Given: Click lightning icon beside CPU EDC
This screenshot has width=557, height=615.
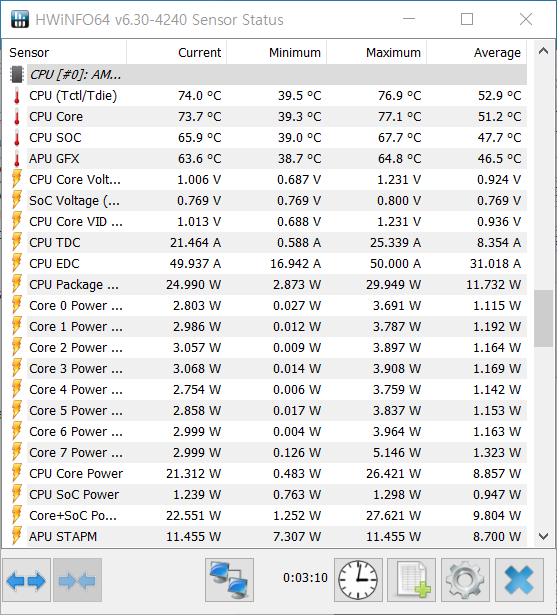Looking at the screenshot, I should 17,264.
